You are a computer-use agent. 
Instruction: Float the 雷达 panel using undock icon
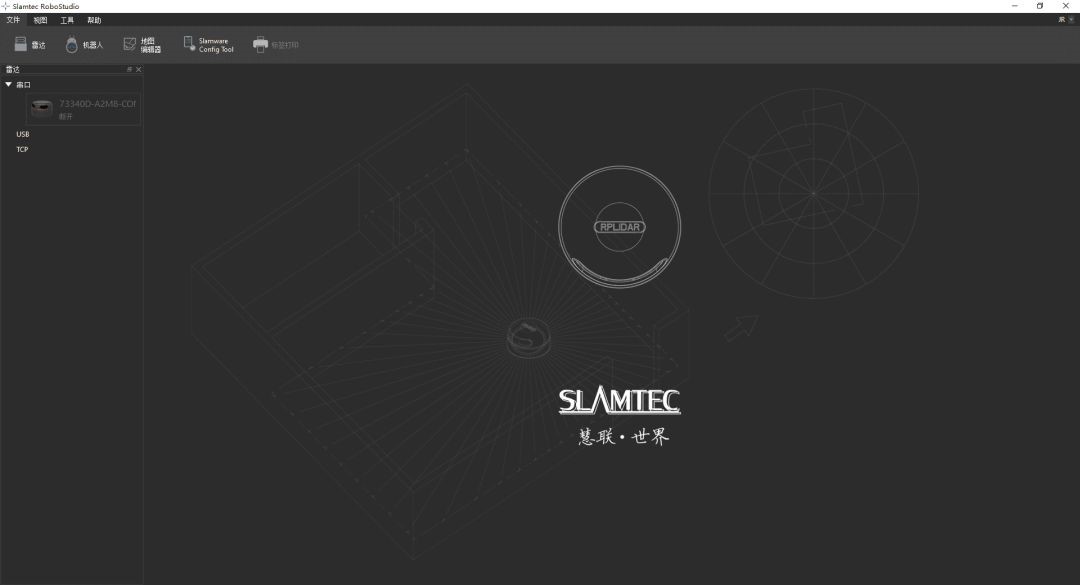click(129, 70)
